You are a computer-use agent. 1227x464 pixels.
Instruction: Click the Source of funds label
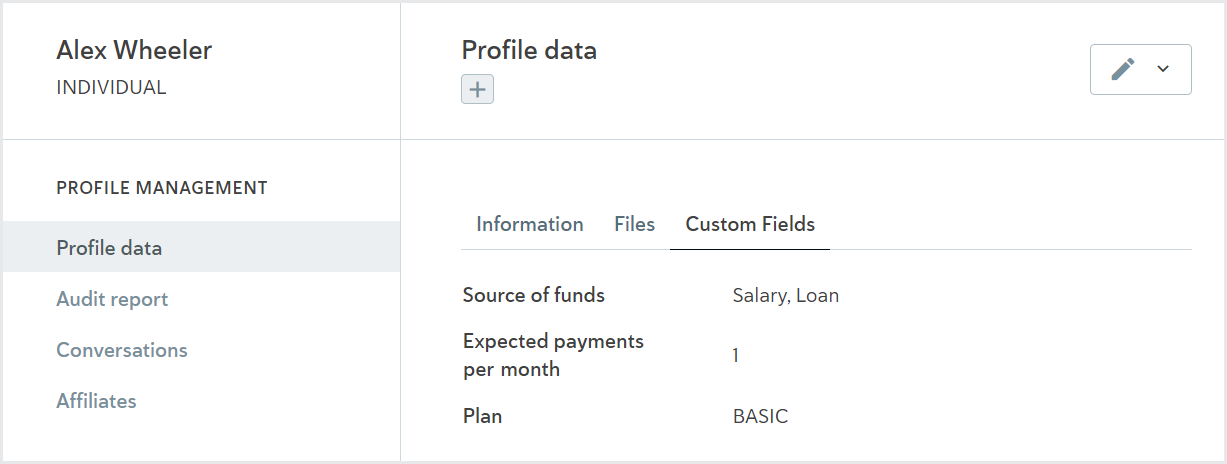(x=534, y=295)
